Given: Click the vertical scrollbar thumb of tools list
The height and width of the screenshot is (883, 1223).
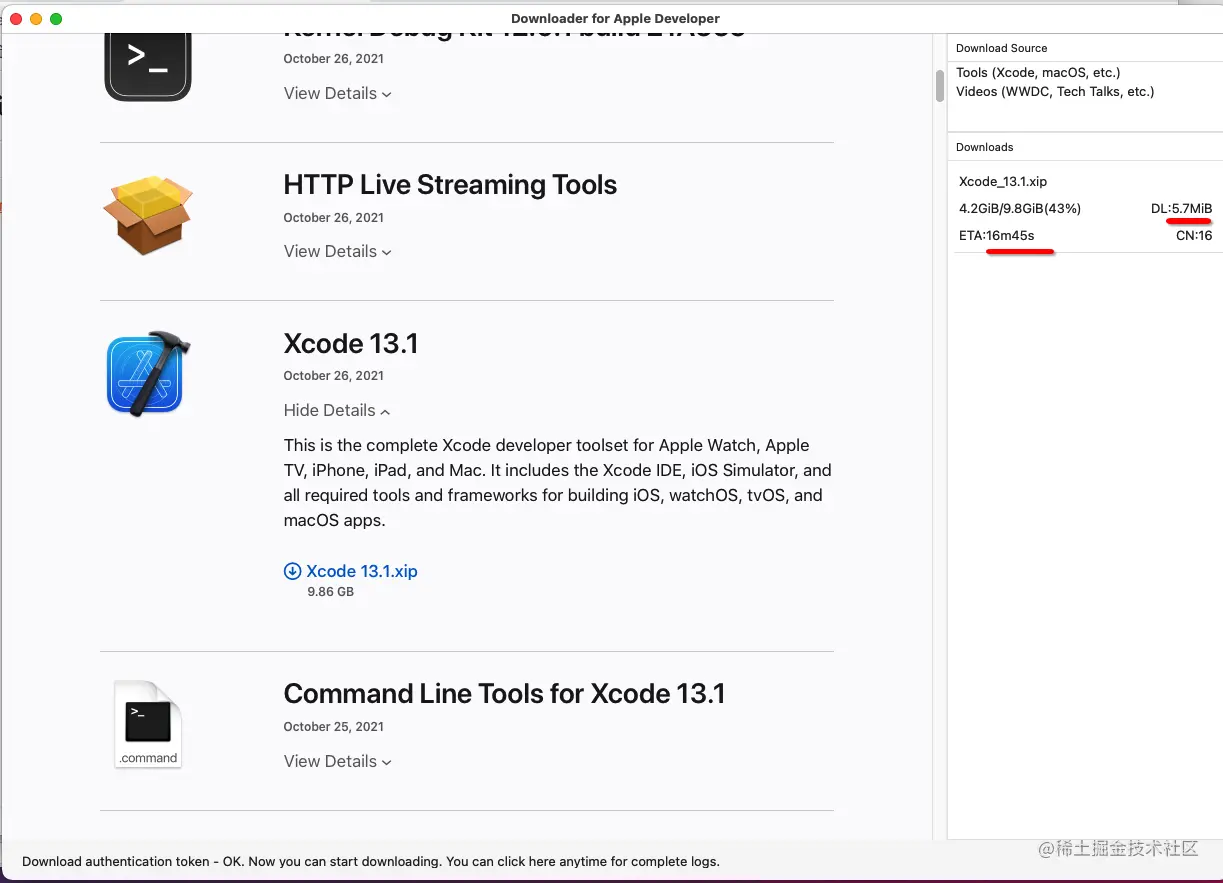Looking at the screenshot, I should coord(940,86).
